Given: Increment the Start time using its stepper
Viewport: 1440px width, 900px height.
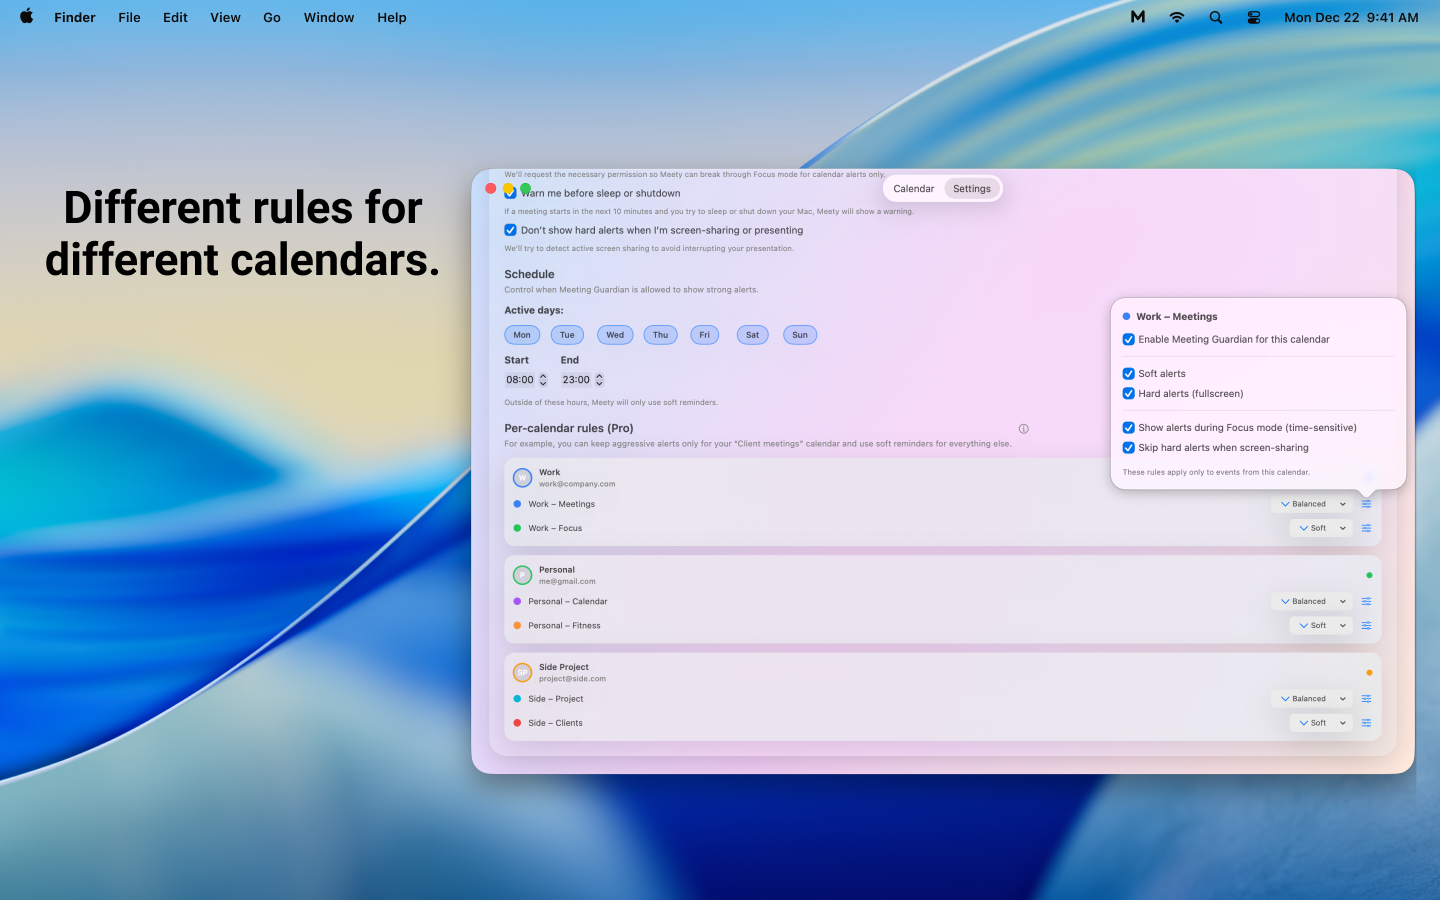Looking at the screenshot, I should pyautogui.click(x=542, y=375).
